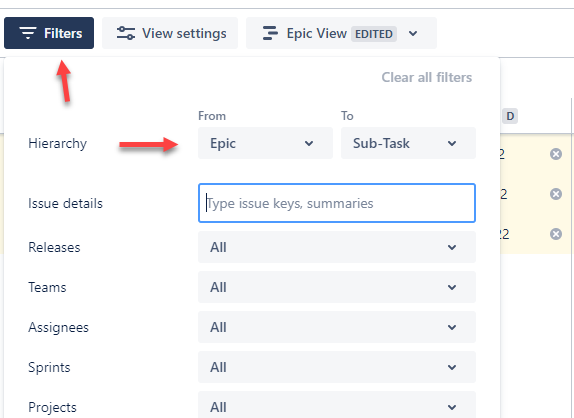
Task: Open the Sprints filter dropdown
Action: tap(337, 367)
